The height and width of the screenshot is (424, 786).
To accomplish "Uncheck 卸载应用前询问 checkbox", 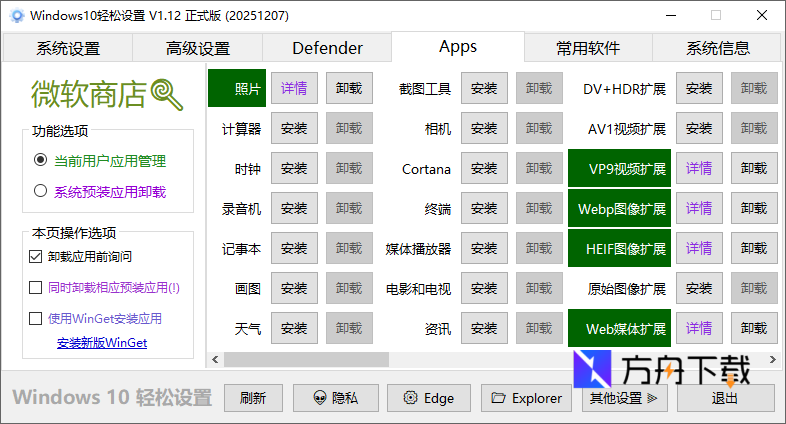I will pyautogui.click(x=36, y=257).
